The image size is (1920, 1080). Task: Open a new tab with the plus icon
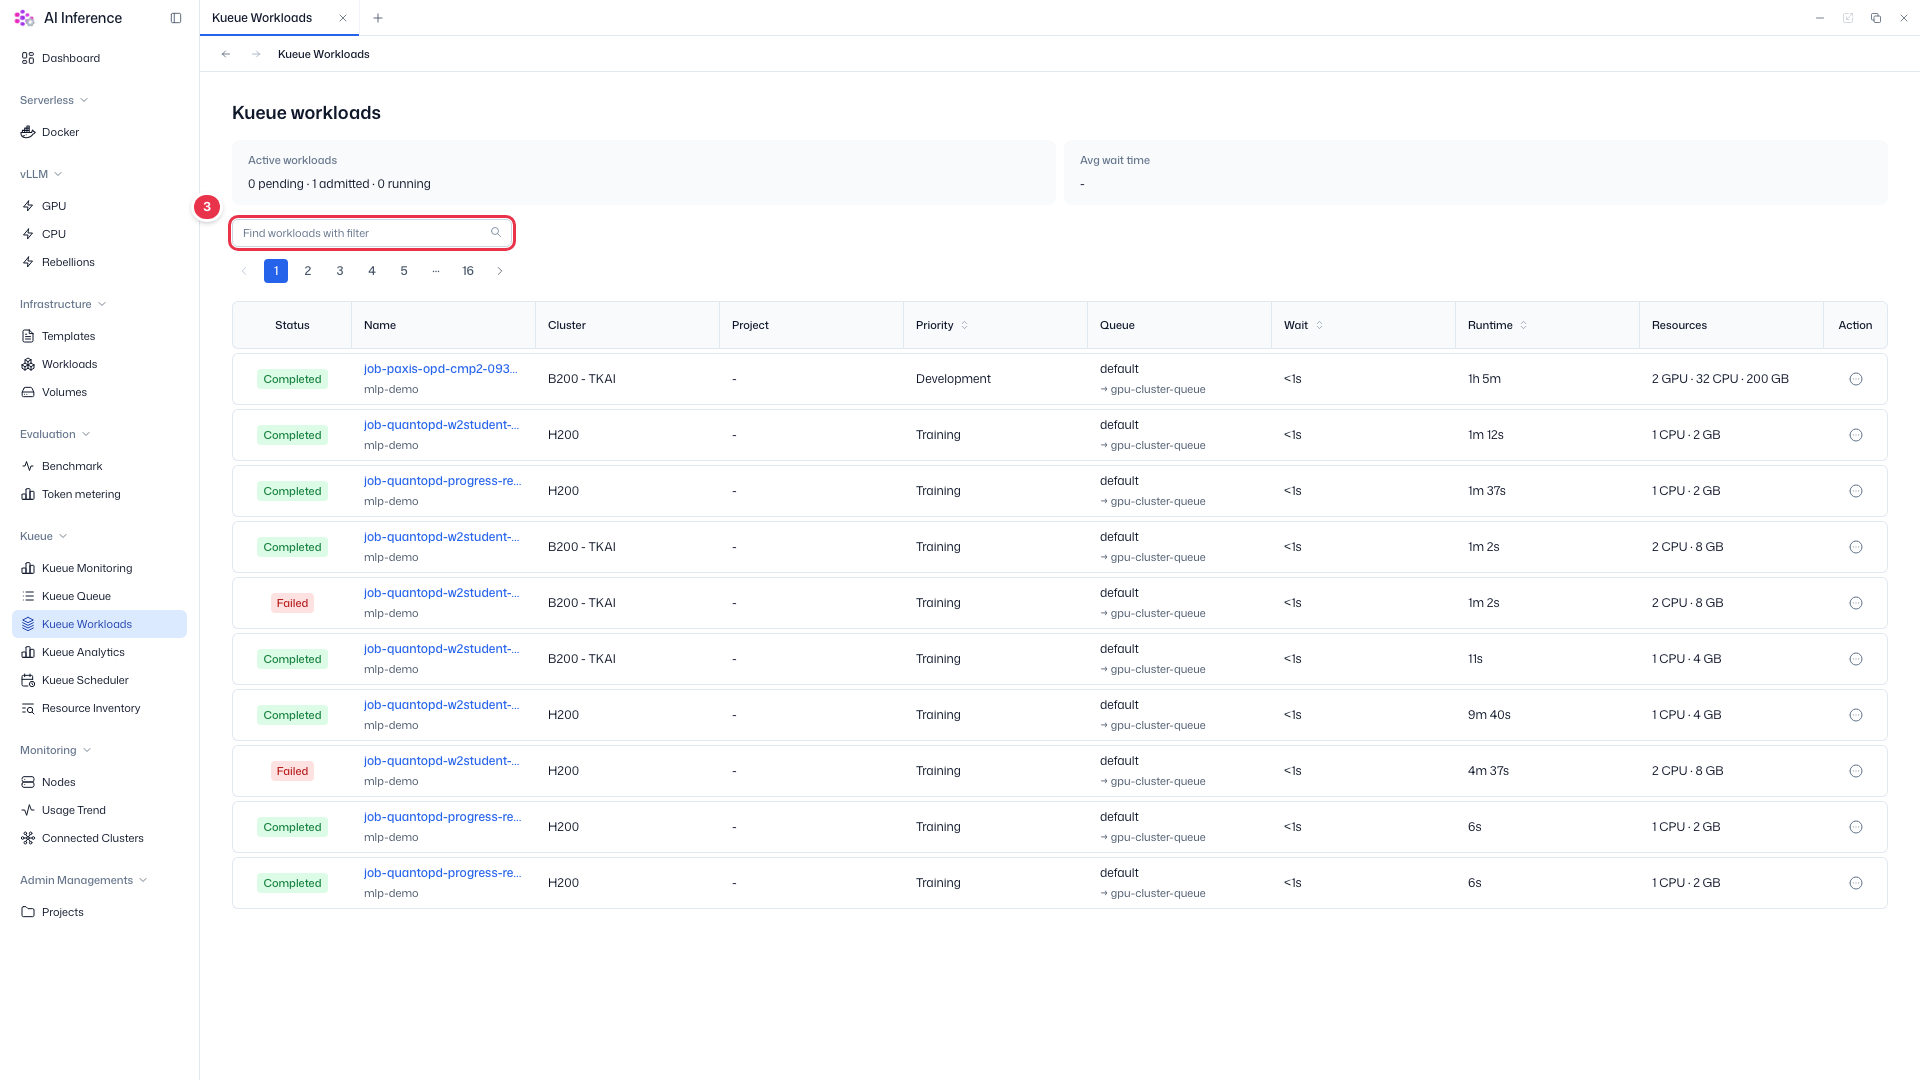coord(378,18)
